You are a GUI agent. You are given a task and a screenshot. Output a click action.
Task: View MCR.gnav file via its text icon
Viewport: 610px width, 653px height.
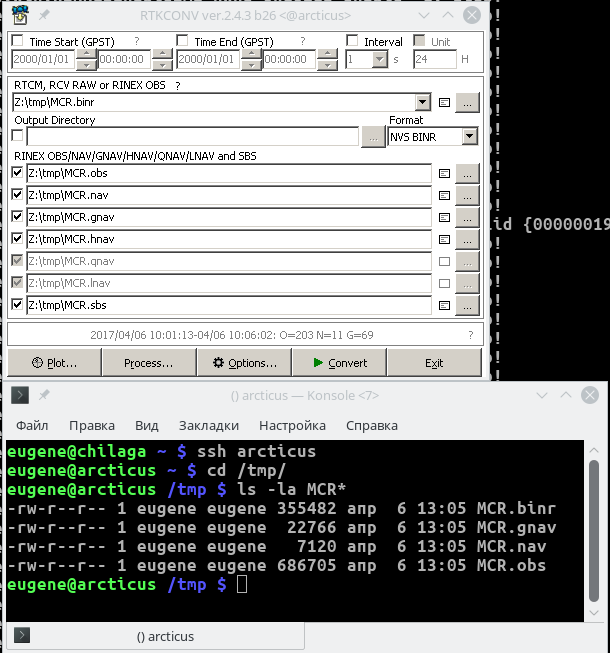(x=445, y=217)
